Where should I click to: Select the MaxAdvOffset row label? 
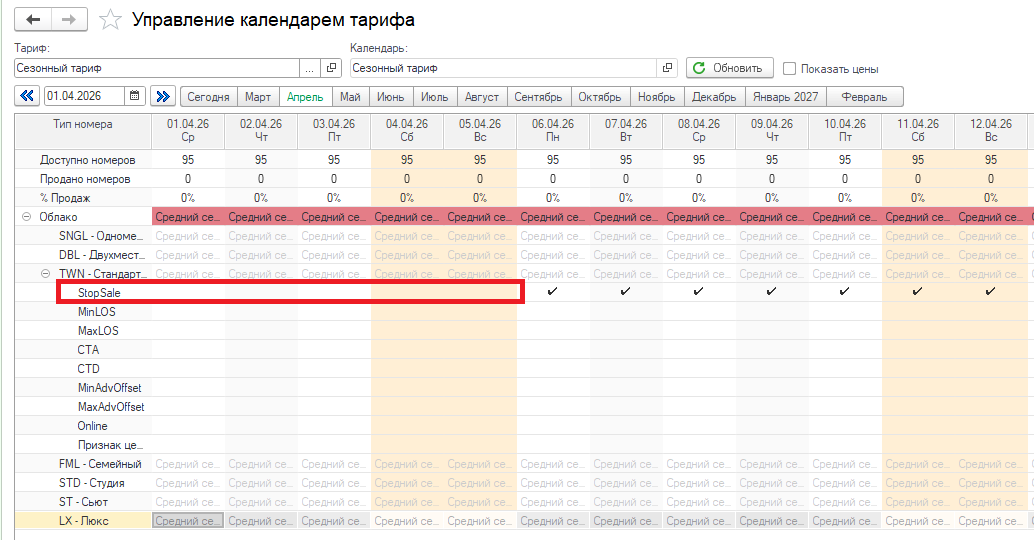coord(111,407)
